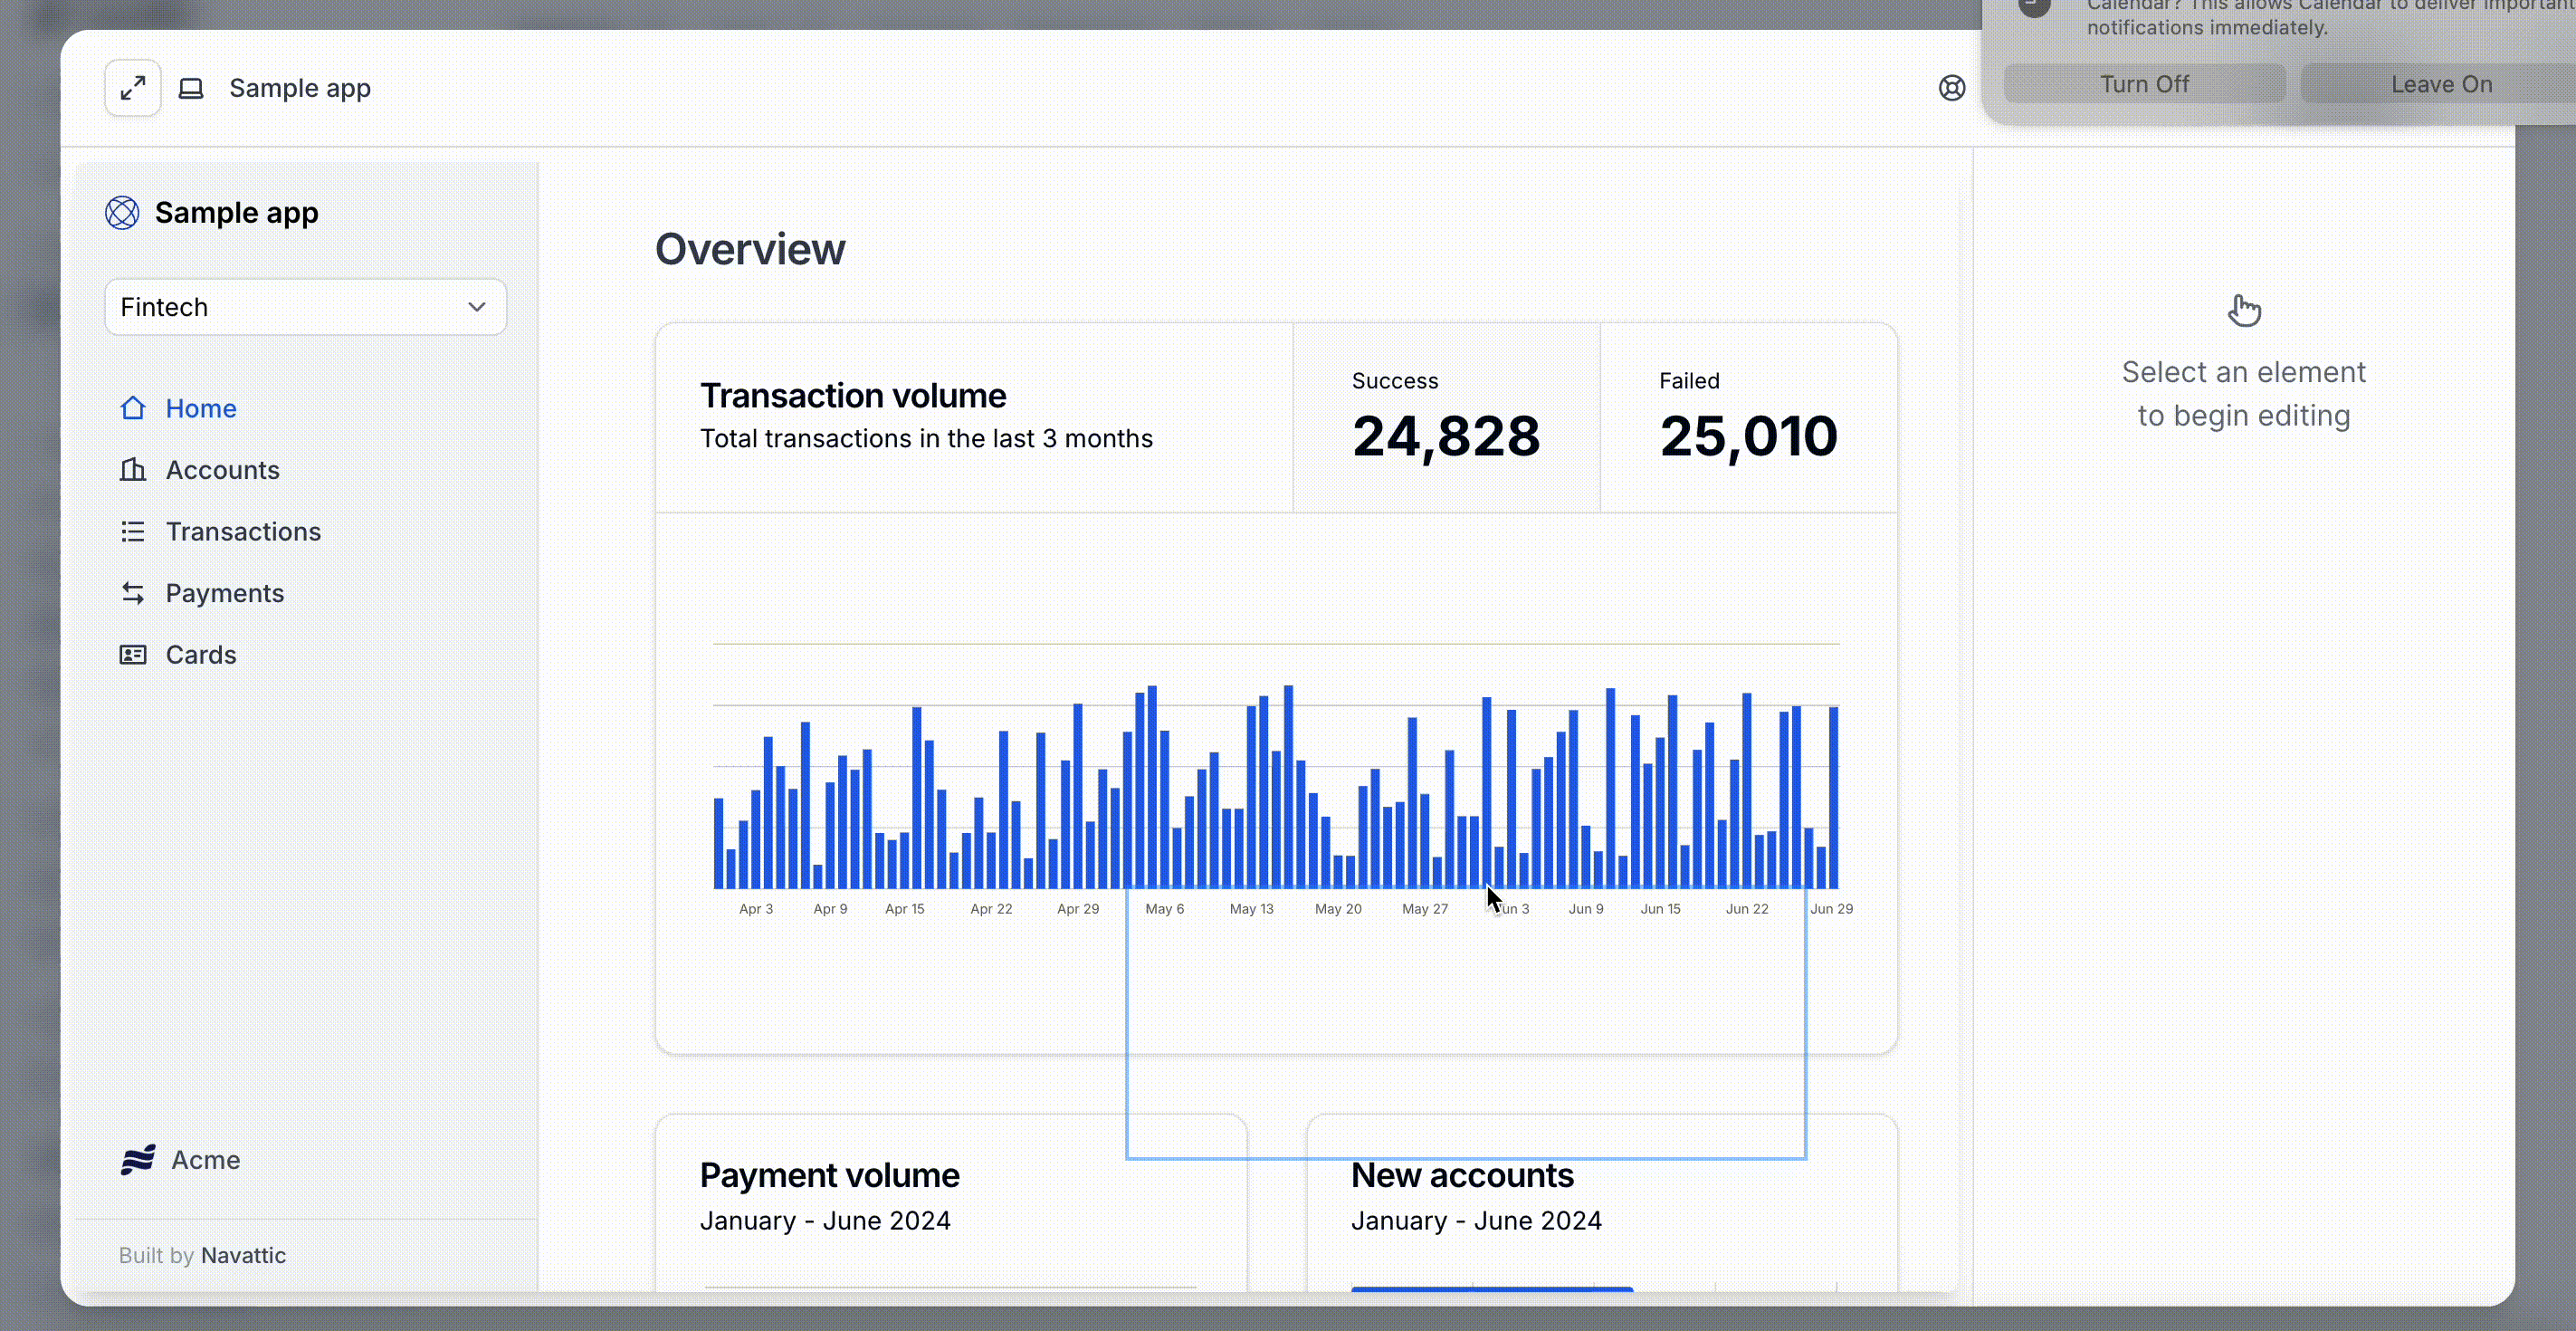The image size is (2576, 1331).
Task: Click the laptop device icon in header
Action: 191,88
